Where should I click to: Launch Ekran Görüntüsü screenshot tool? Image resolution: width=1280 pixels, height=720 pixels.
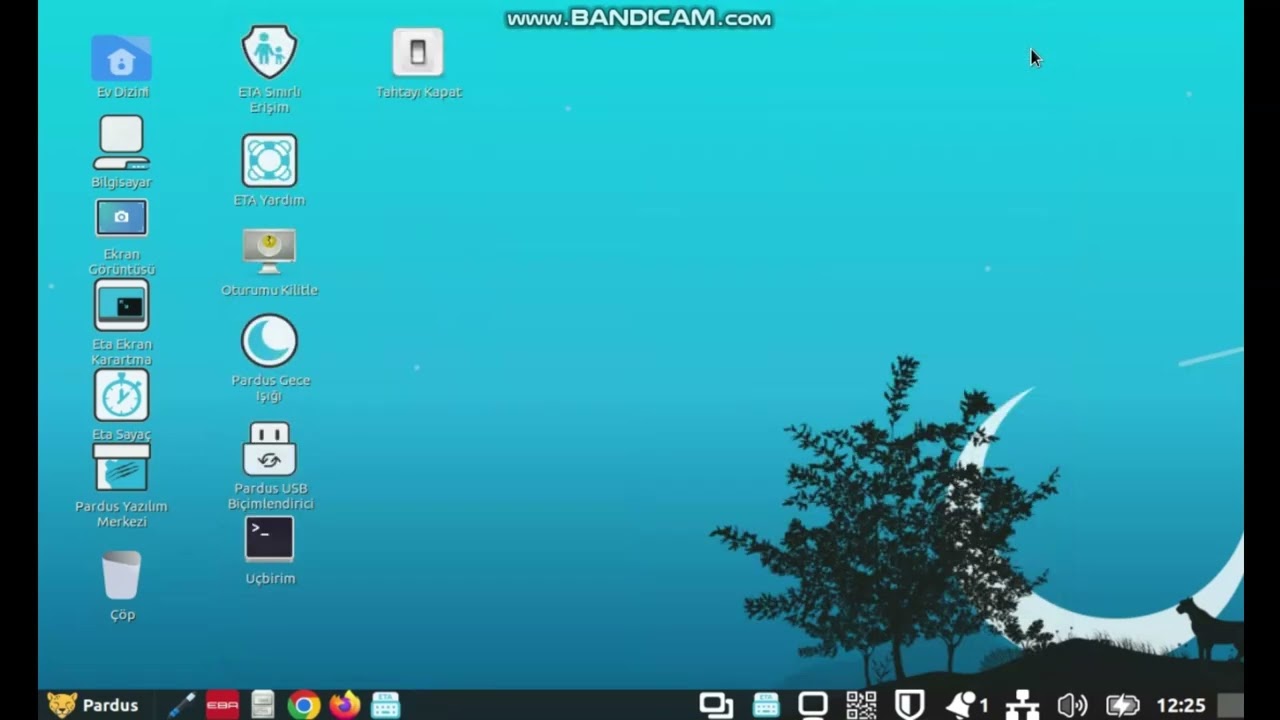[121, 218]
